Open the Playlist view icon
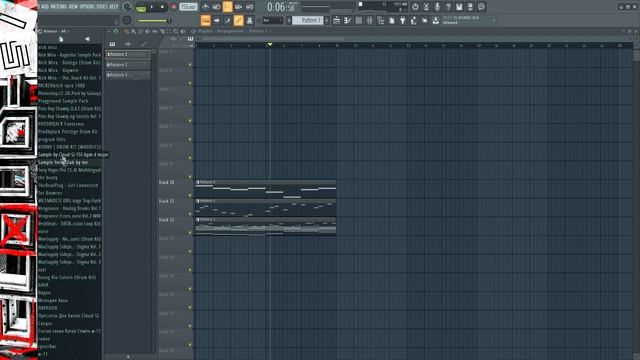Image resolution: width=640 pixels, height=360 pixels. point(336,20)
